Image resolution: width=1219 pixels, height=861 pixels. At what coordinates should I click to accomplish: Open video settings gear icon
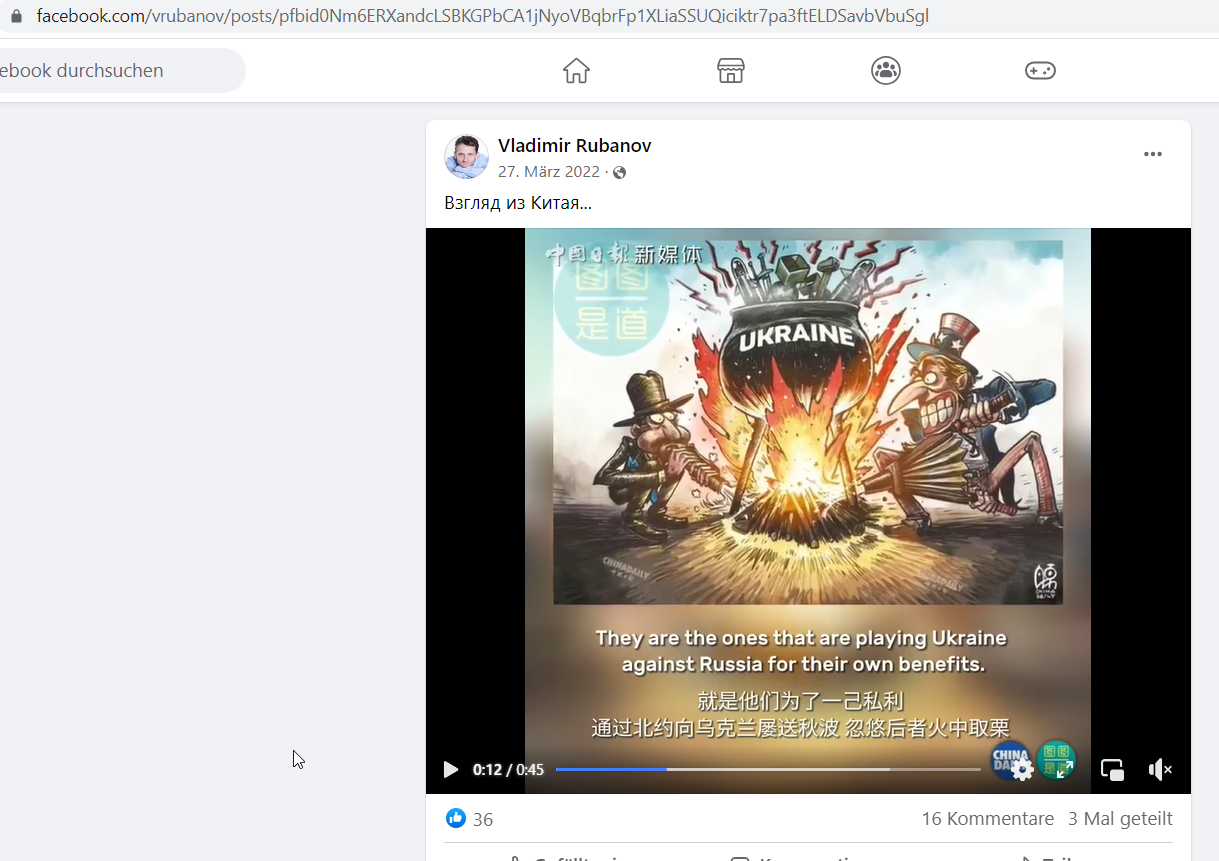pyautogui.click(x=1022, y=769)
